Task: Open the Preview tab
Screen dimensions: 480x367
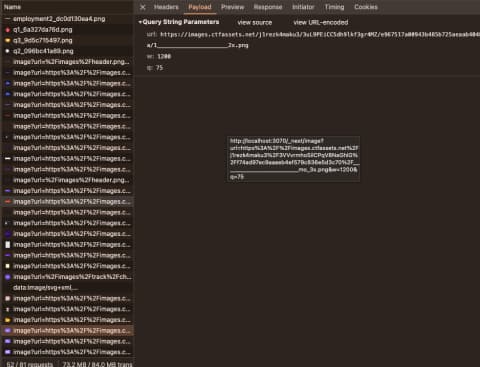Action: click(232, 7)
